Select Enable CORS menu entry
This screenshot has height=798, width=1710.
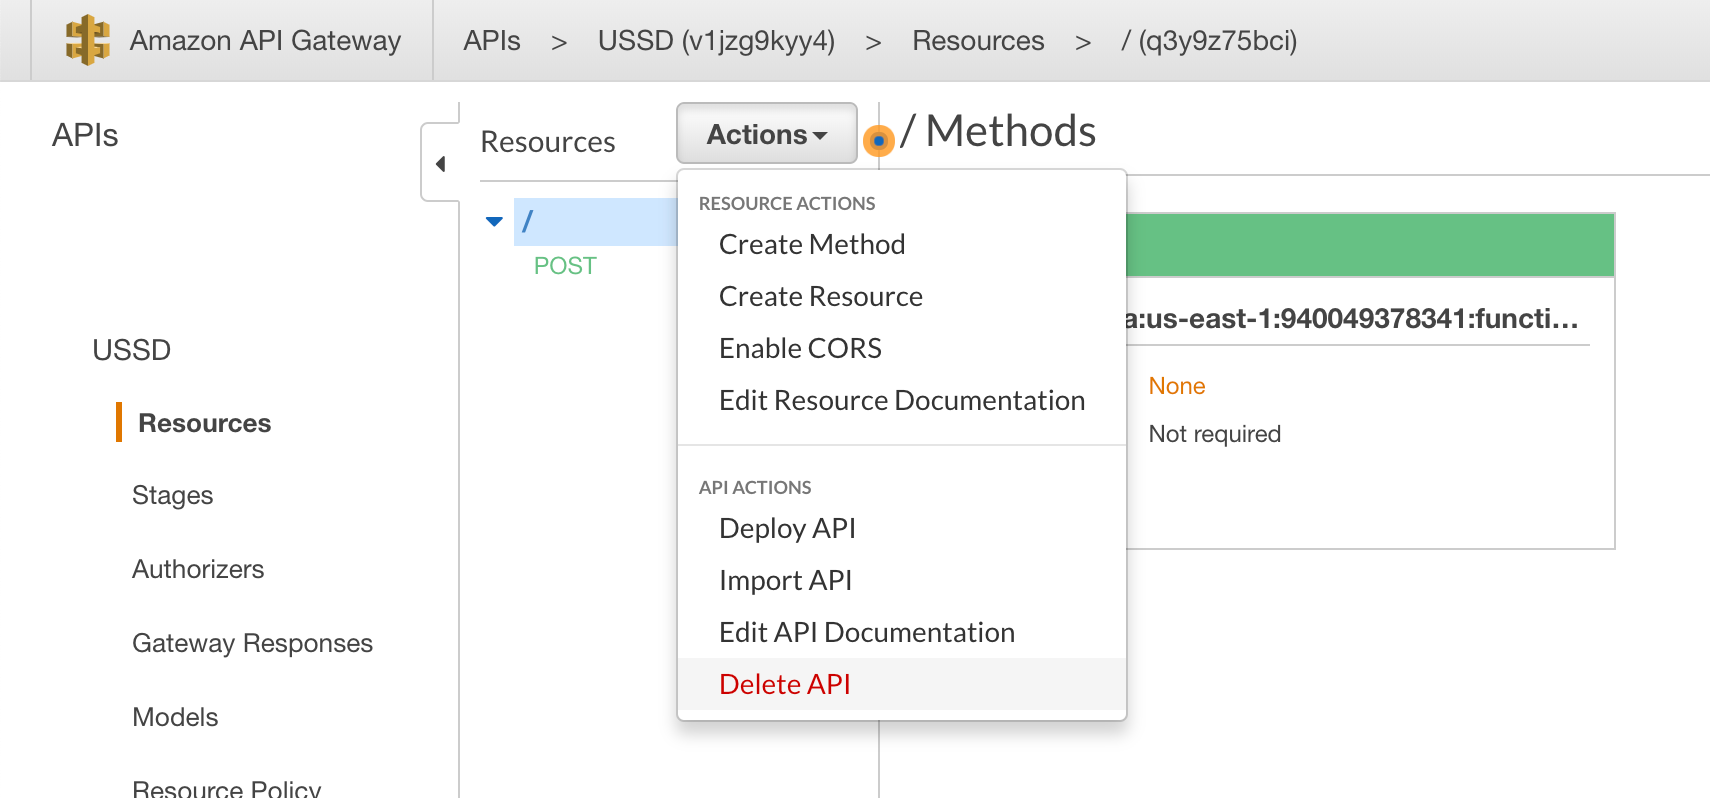(800, 348)
